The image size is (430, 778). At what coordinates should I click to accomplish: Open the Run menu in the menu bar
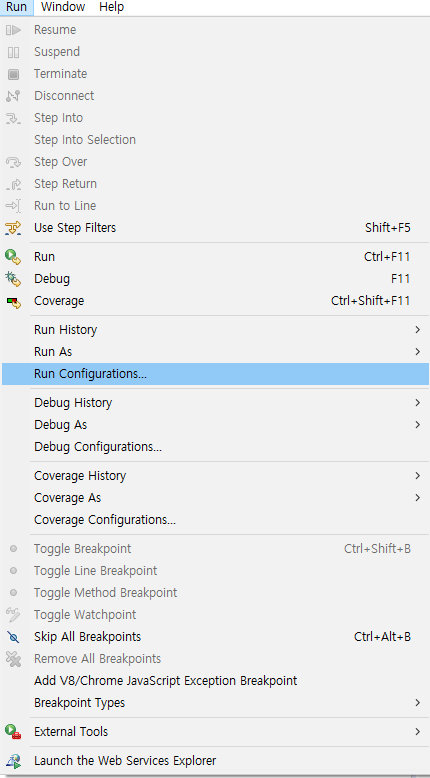(16, 7)
